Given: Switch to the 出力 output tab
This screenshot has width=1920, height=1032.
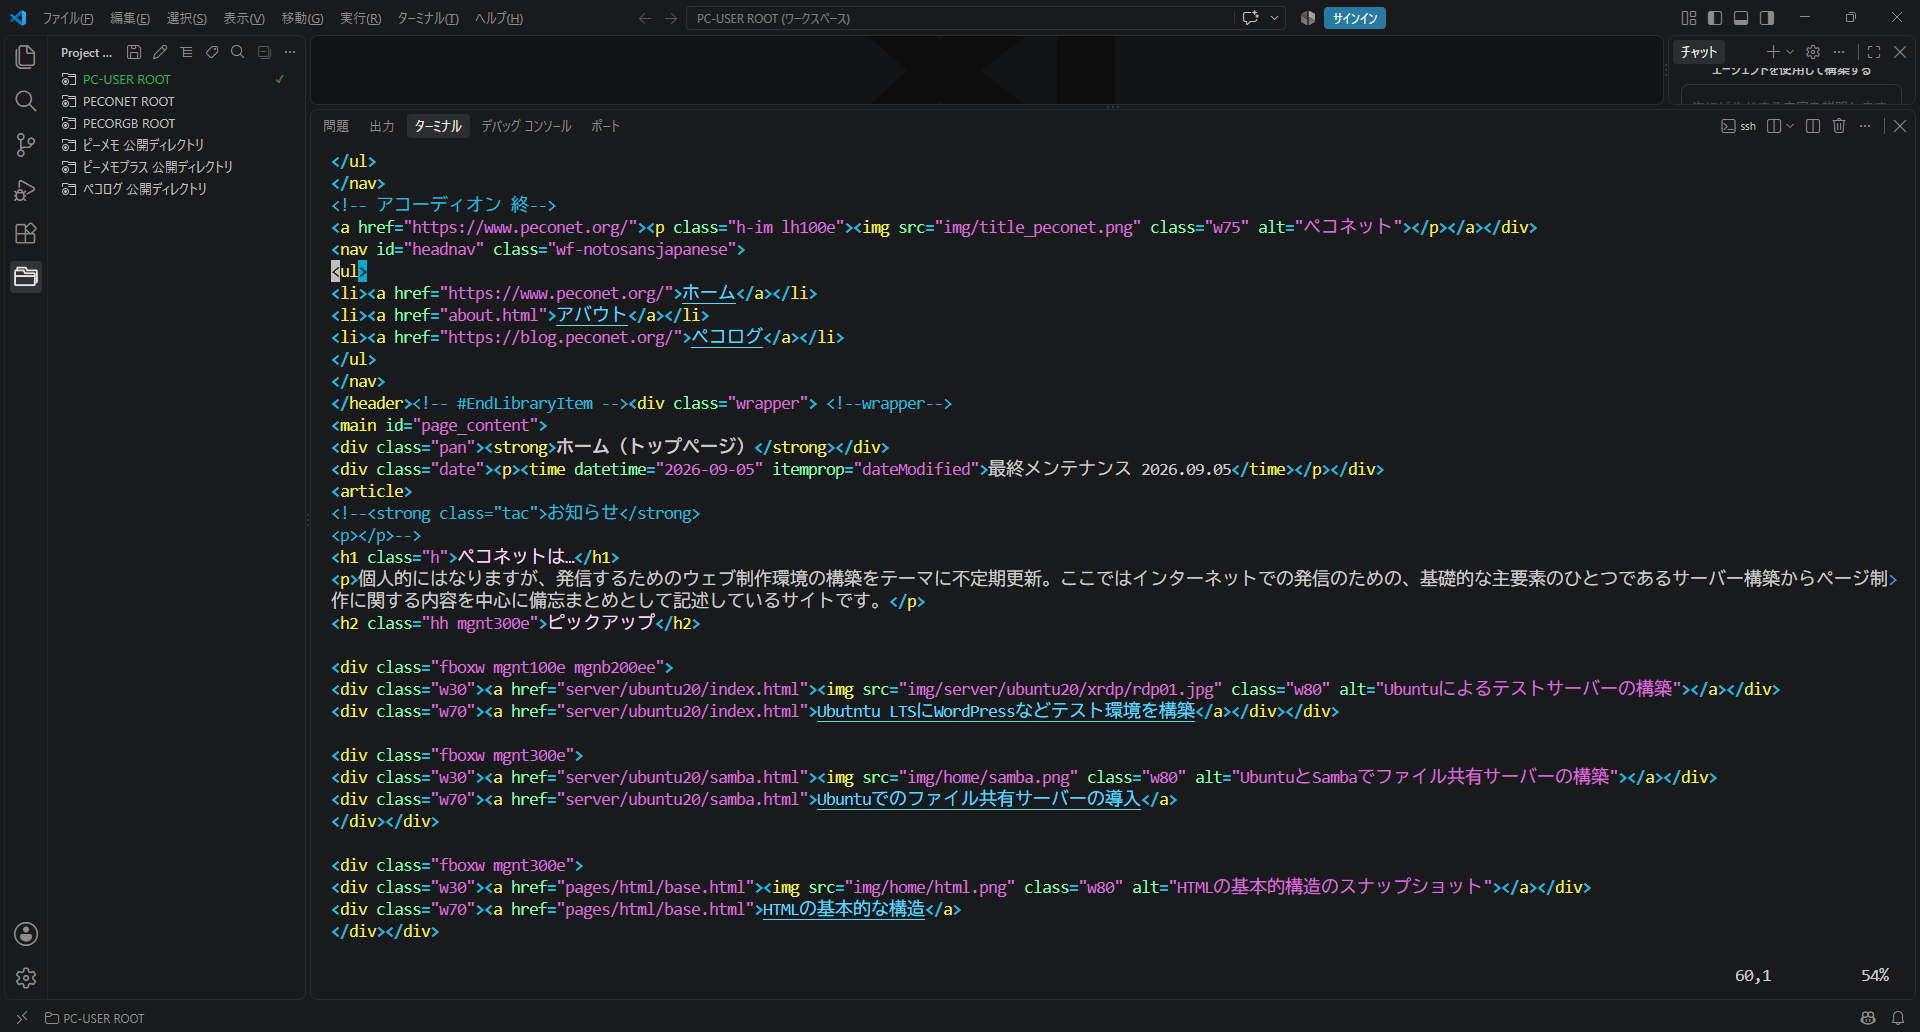Looking at the screenshot, I should click(382, 126).
